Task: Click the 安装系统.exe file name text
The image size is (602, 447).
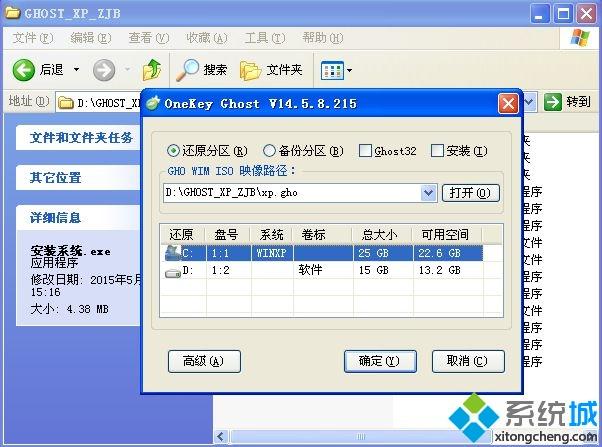Action: [x=71, y=251]
